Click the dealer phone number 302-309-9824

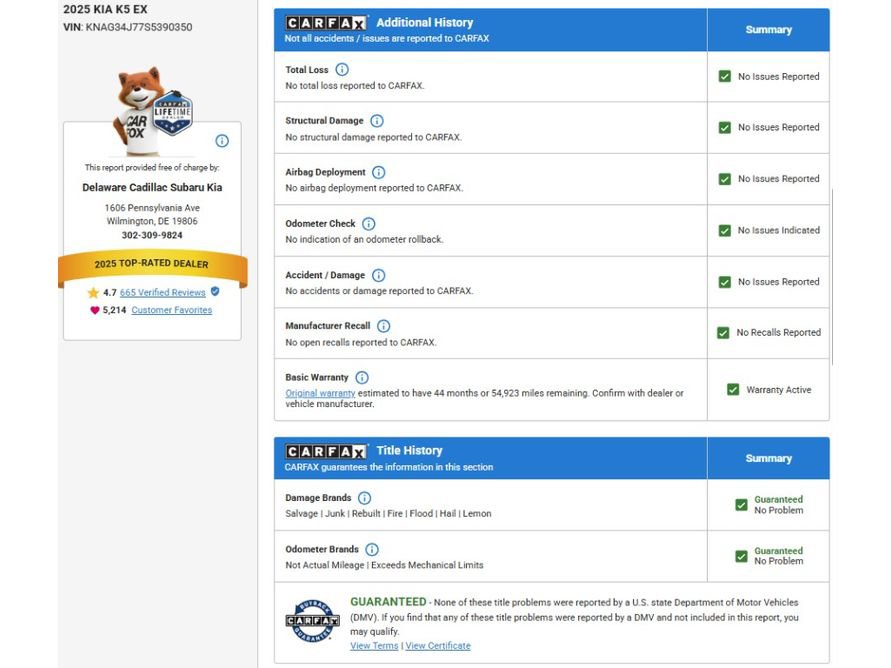152,235
